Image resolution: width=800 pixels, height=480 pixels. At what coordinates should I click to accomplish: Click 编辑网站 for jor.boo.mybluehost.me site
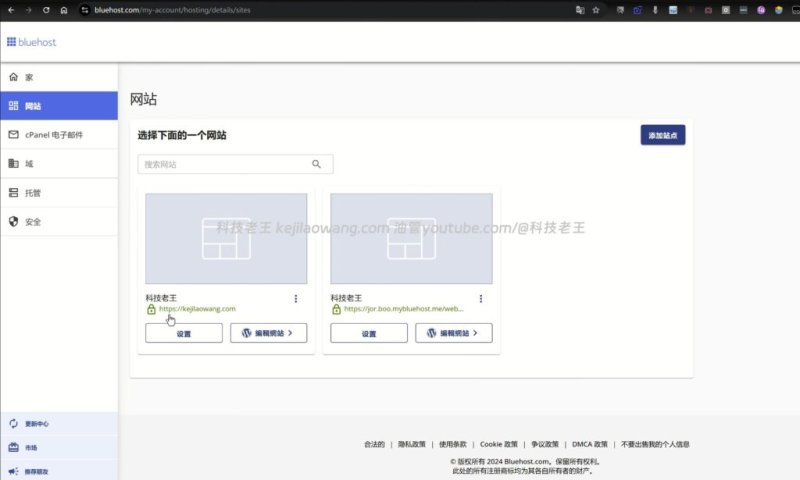coord(454,333)
